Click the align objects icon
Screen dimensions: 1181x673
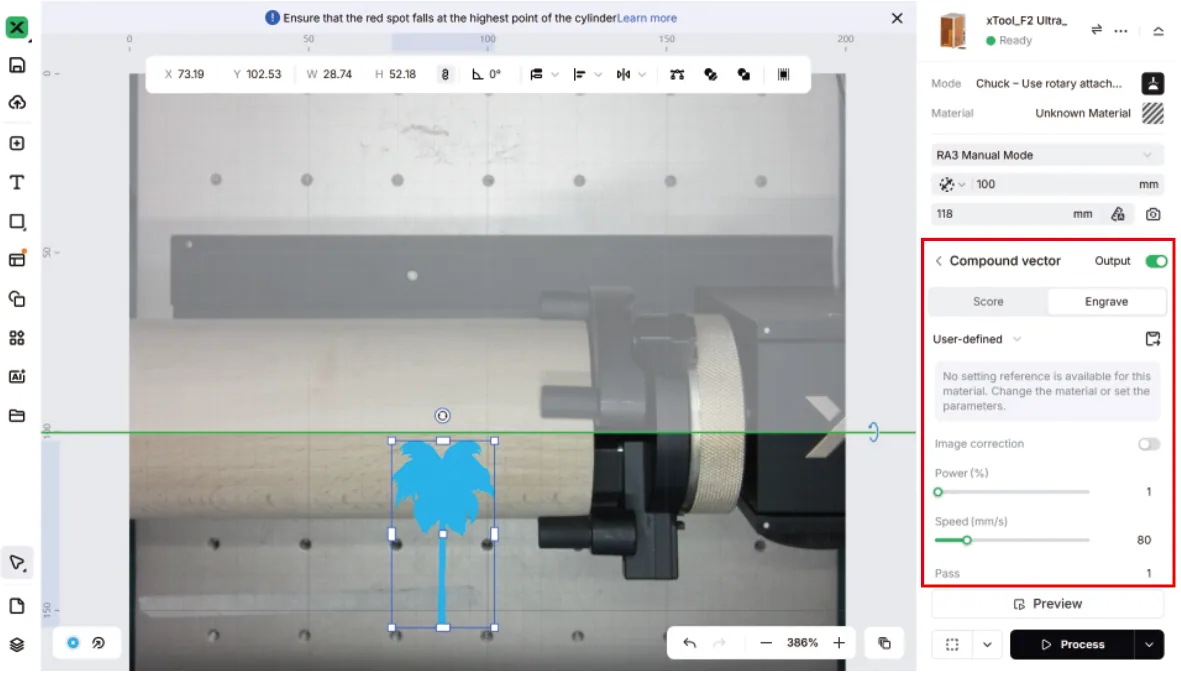[579, 74]
